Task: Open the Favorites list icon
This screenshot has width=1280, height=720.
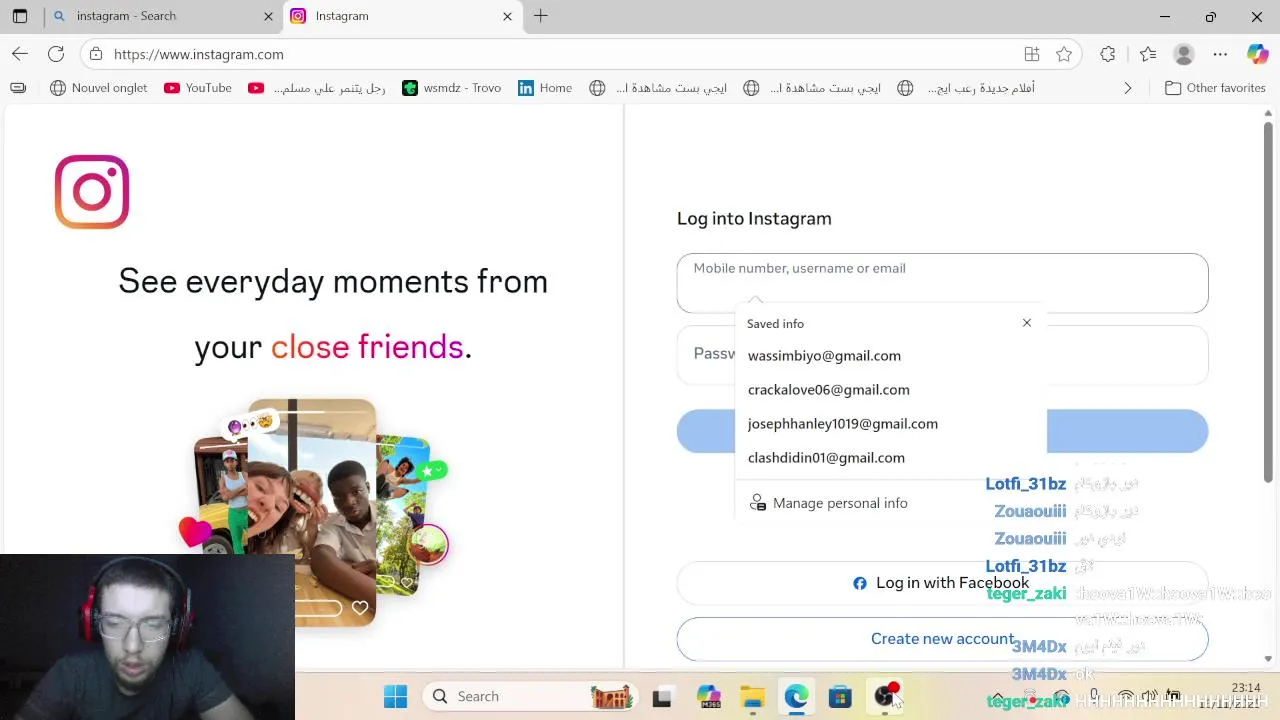Action: click(x=1148, y=54)
